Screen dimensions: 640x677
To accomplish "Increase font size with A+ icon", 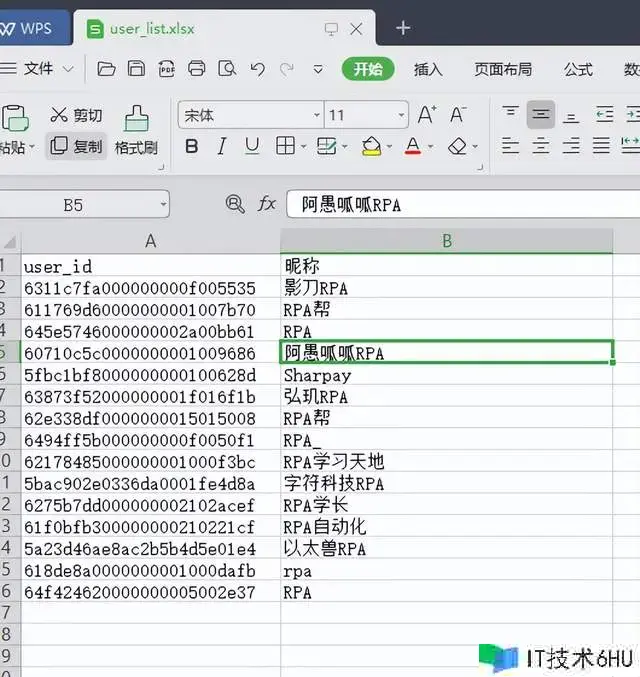I will (x=427, y=115).
